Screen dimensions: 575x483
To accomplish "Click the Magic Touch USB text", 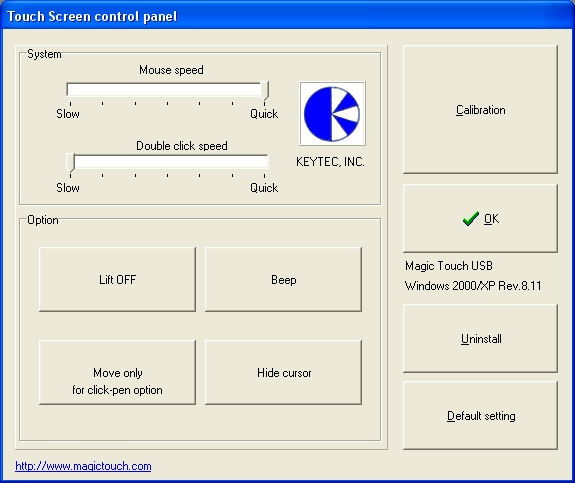I will pos(449,266).
